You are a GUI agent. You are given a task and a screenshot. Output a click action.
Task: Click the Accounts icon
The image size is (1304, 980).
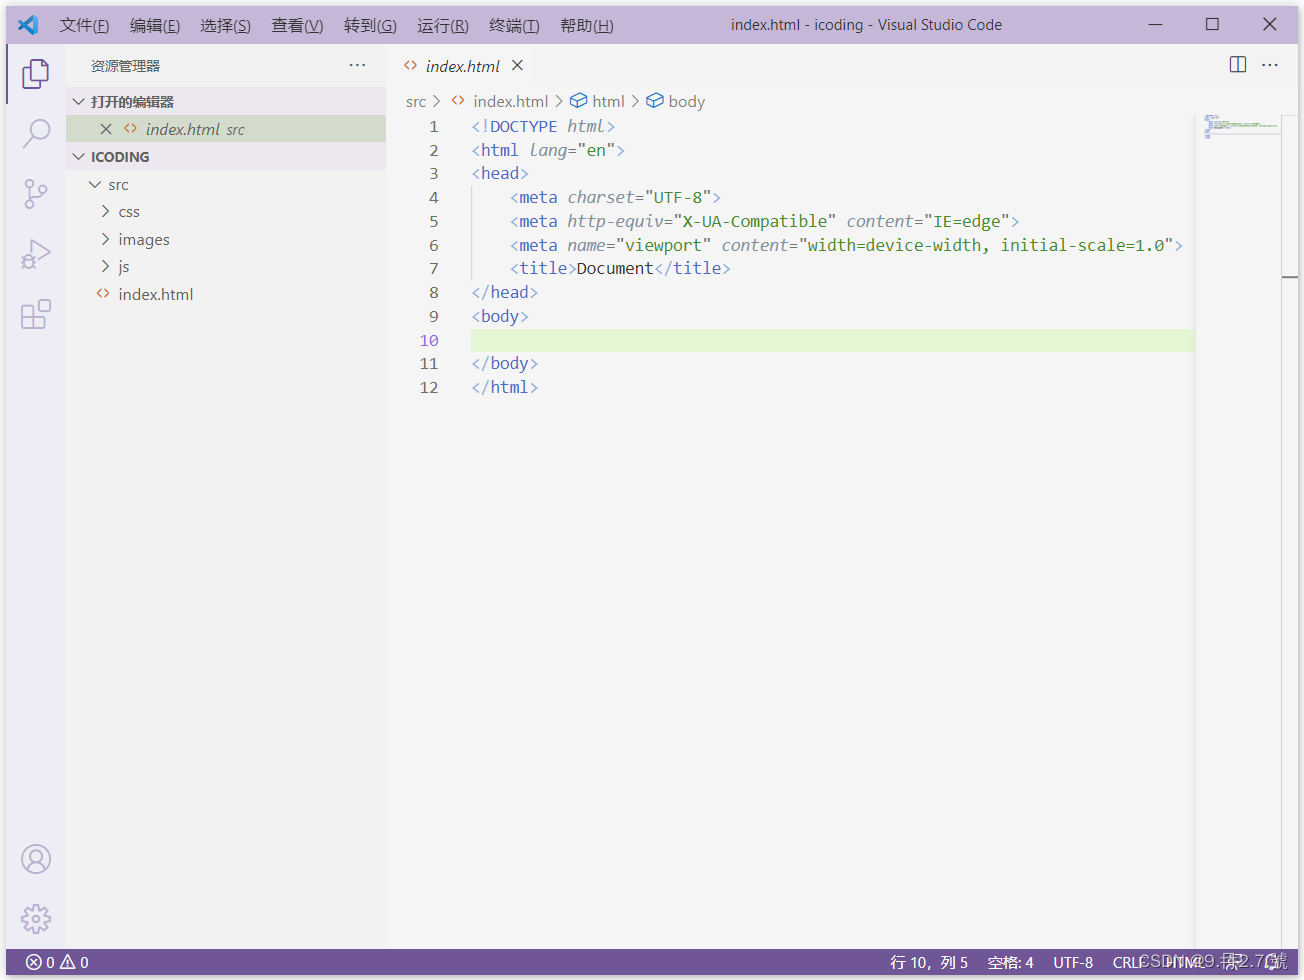click(x=36, y=859)
